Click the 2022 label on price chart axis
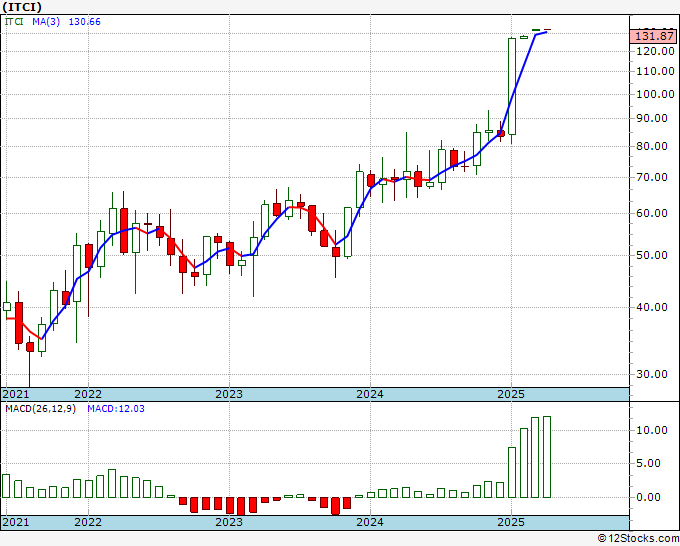 pos(88,394)
